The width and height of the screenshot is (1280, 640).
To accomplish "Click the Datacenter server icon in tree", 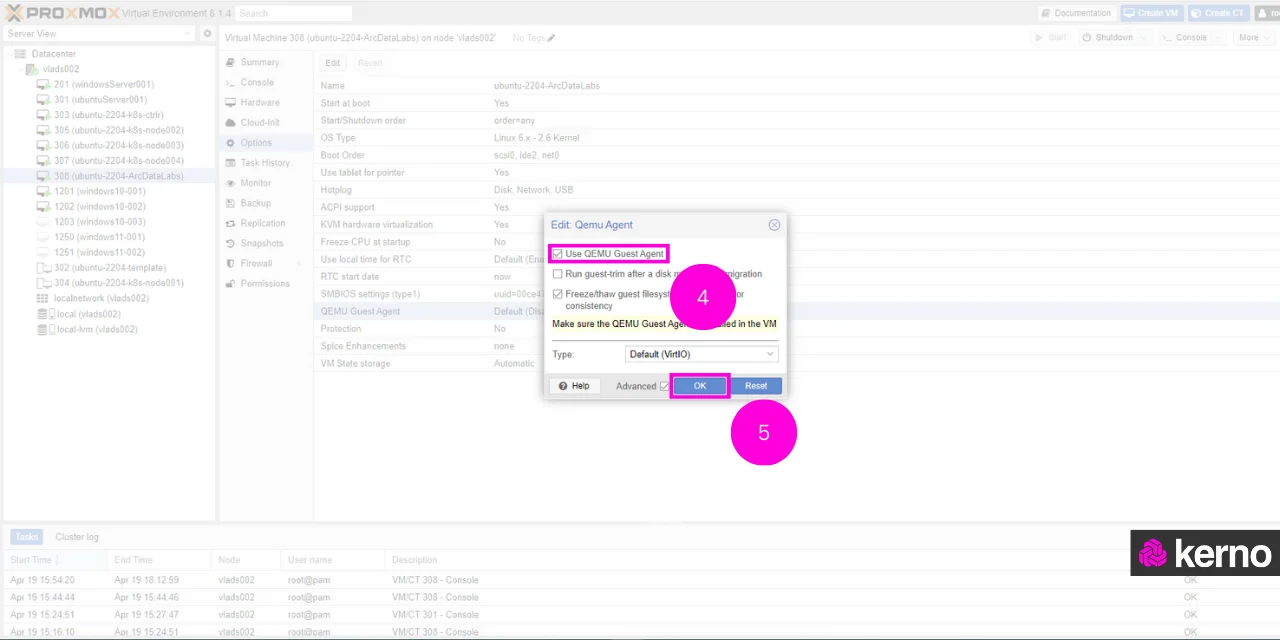I will coord(21,54).
